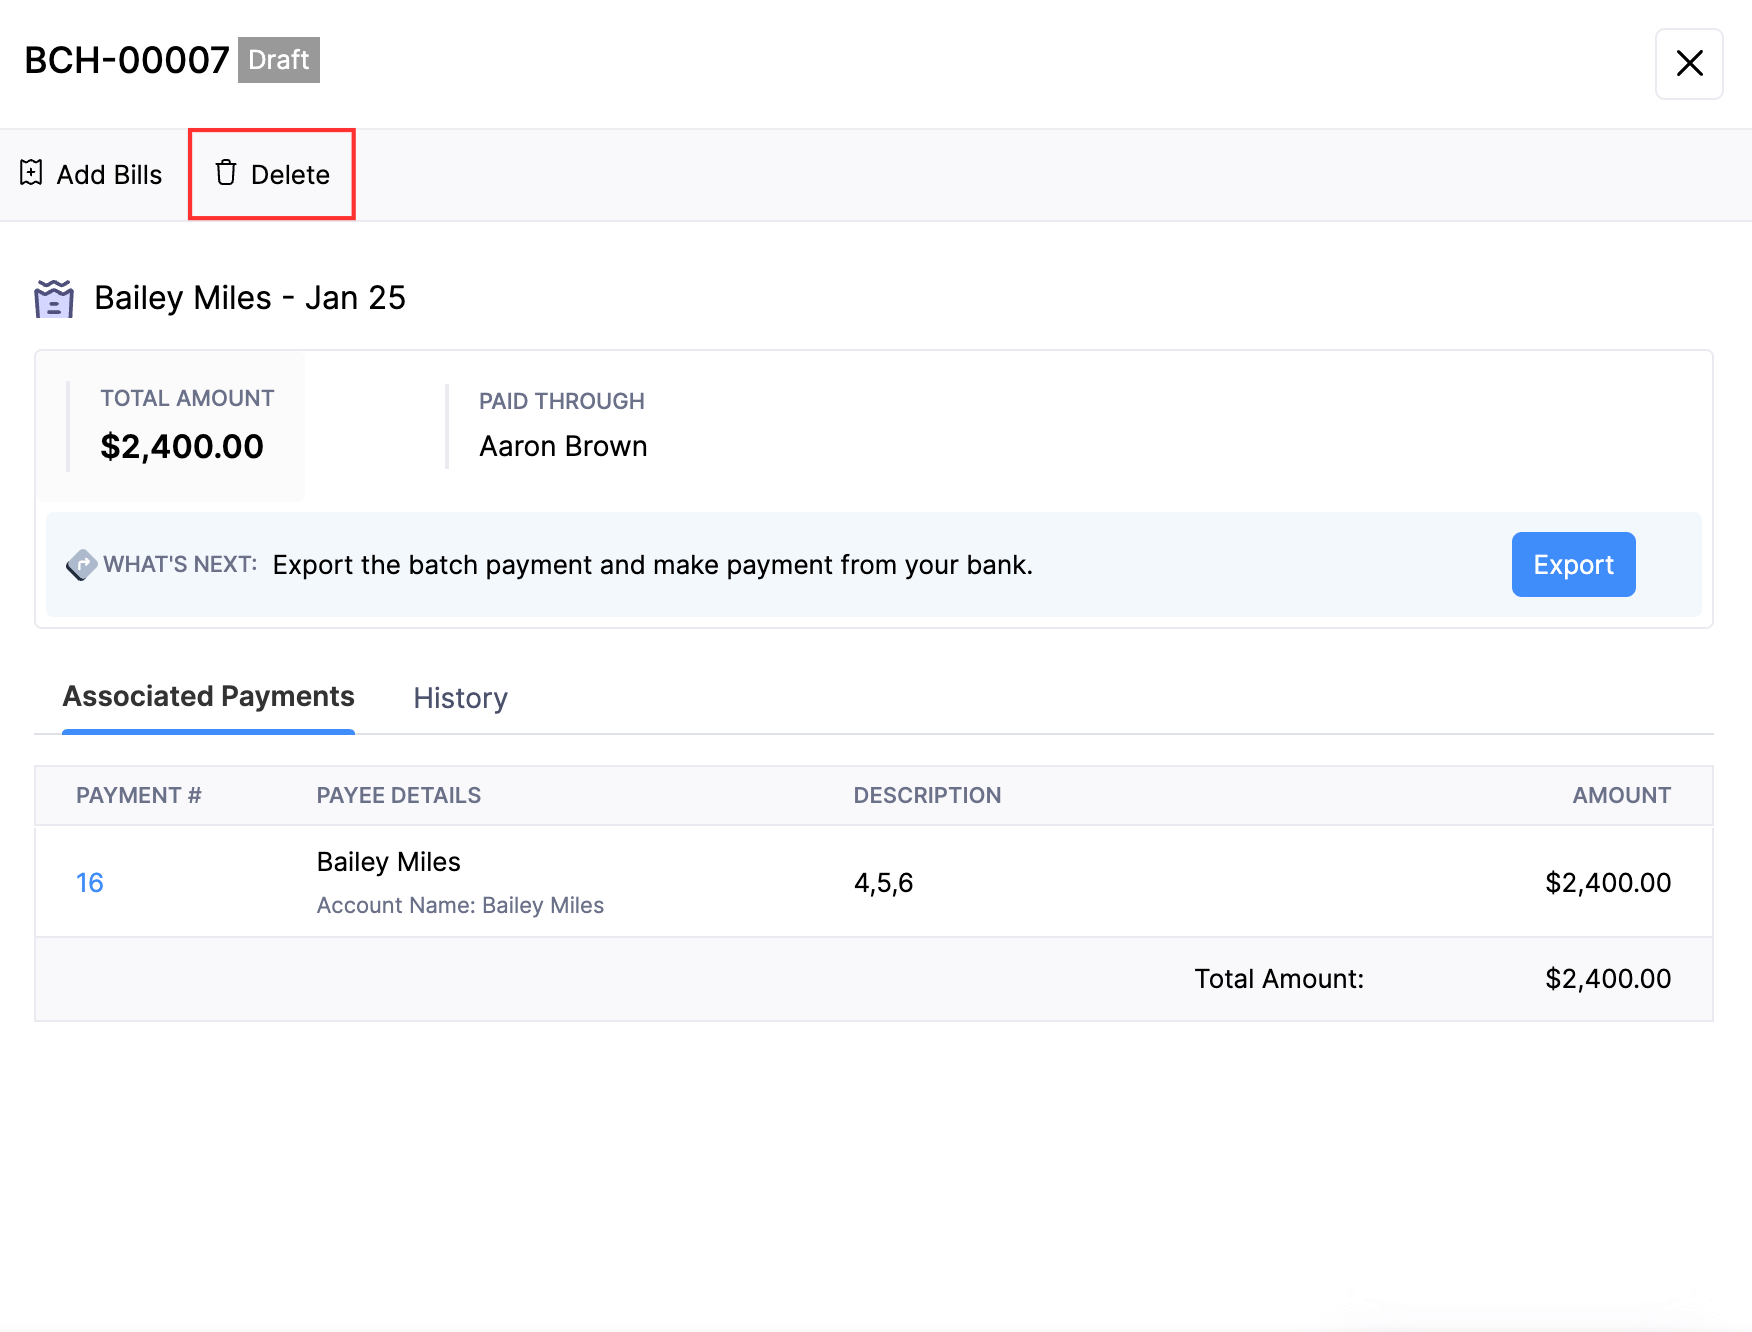Click the batch payment icon beside Bailey Miles
This screenshot has height=1332, width=1752.
click(54, 298)
